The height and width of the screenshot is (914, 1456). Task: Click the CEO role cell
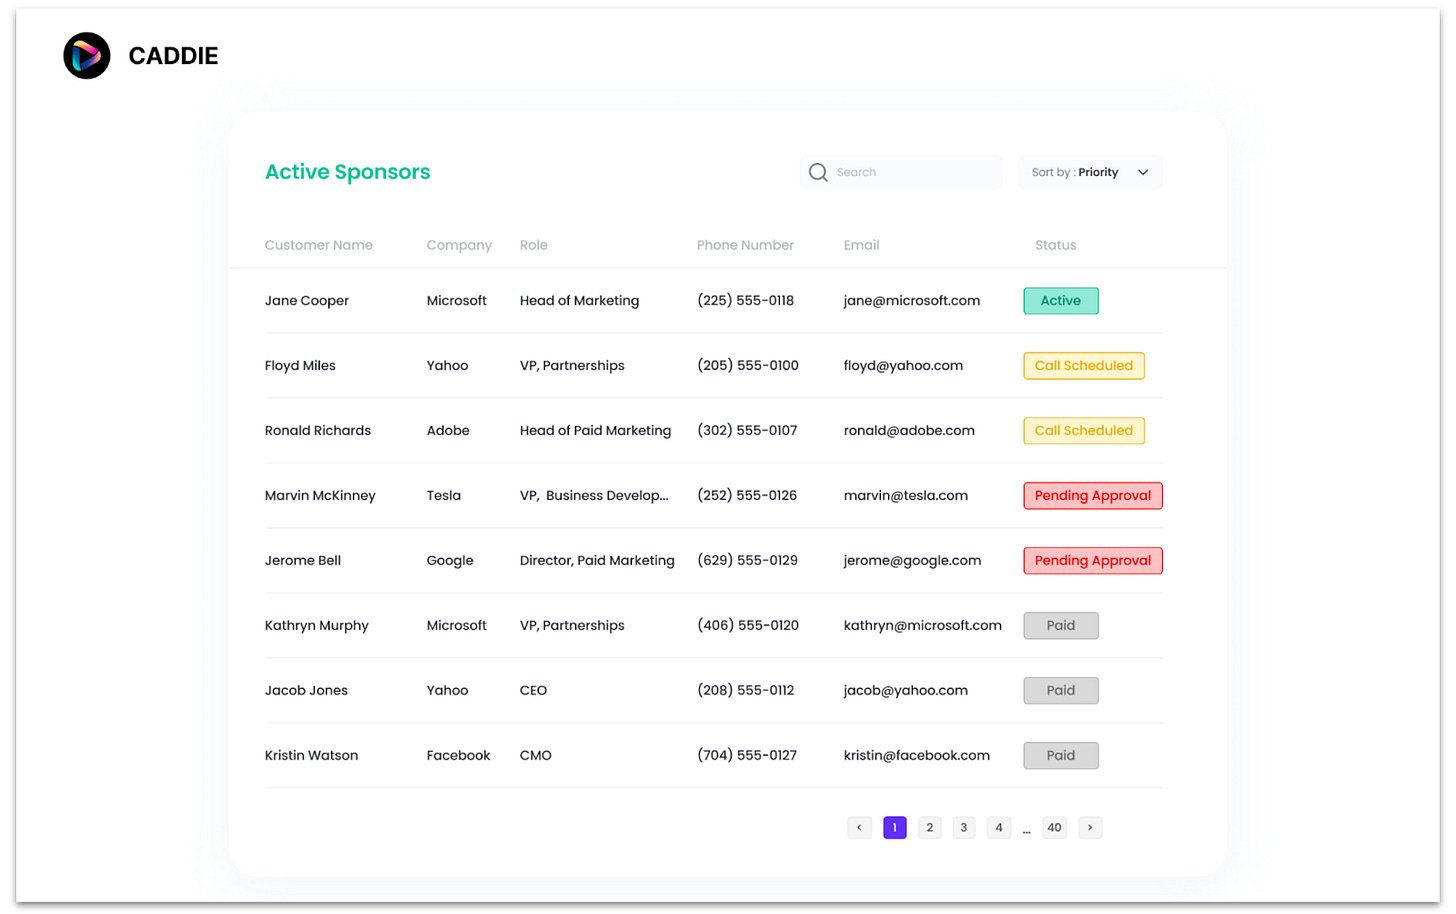pyautogui.click(x=533, y=691)
